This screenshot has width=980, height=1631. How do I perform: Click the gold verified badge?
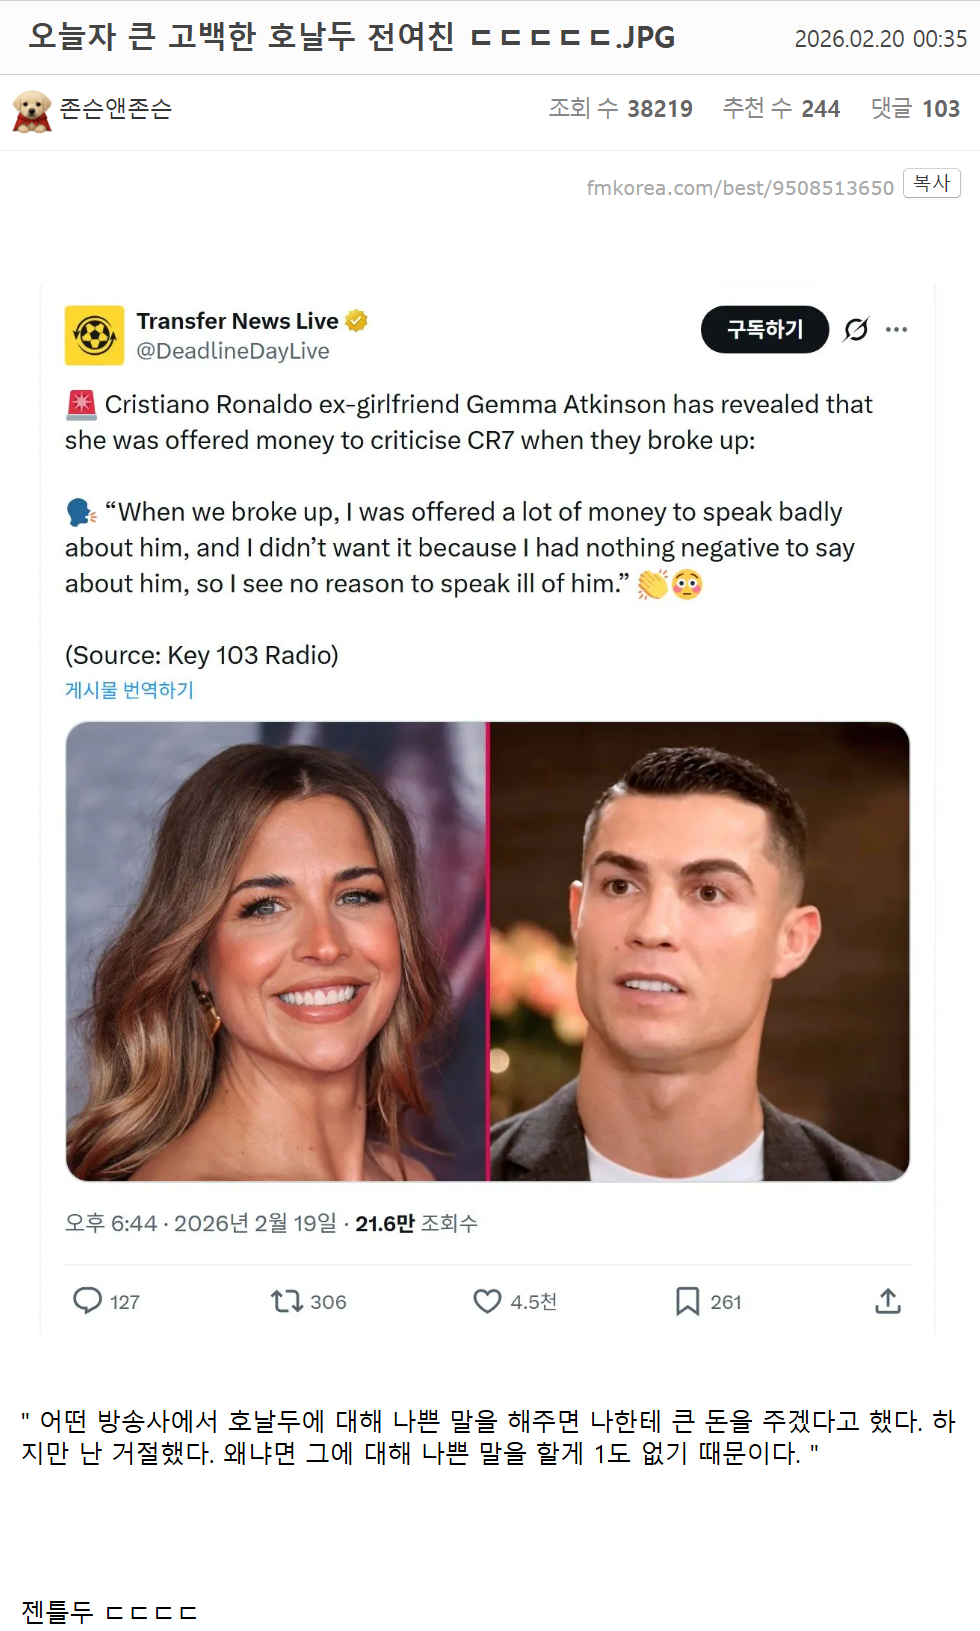[x=356, y=321]
